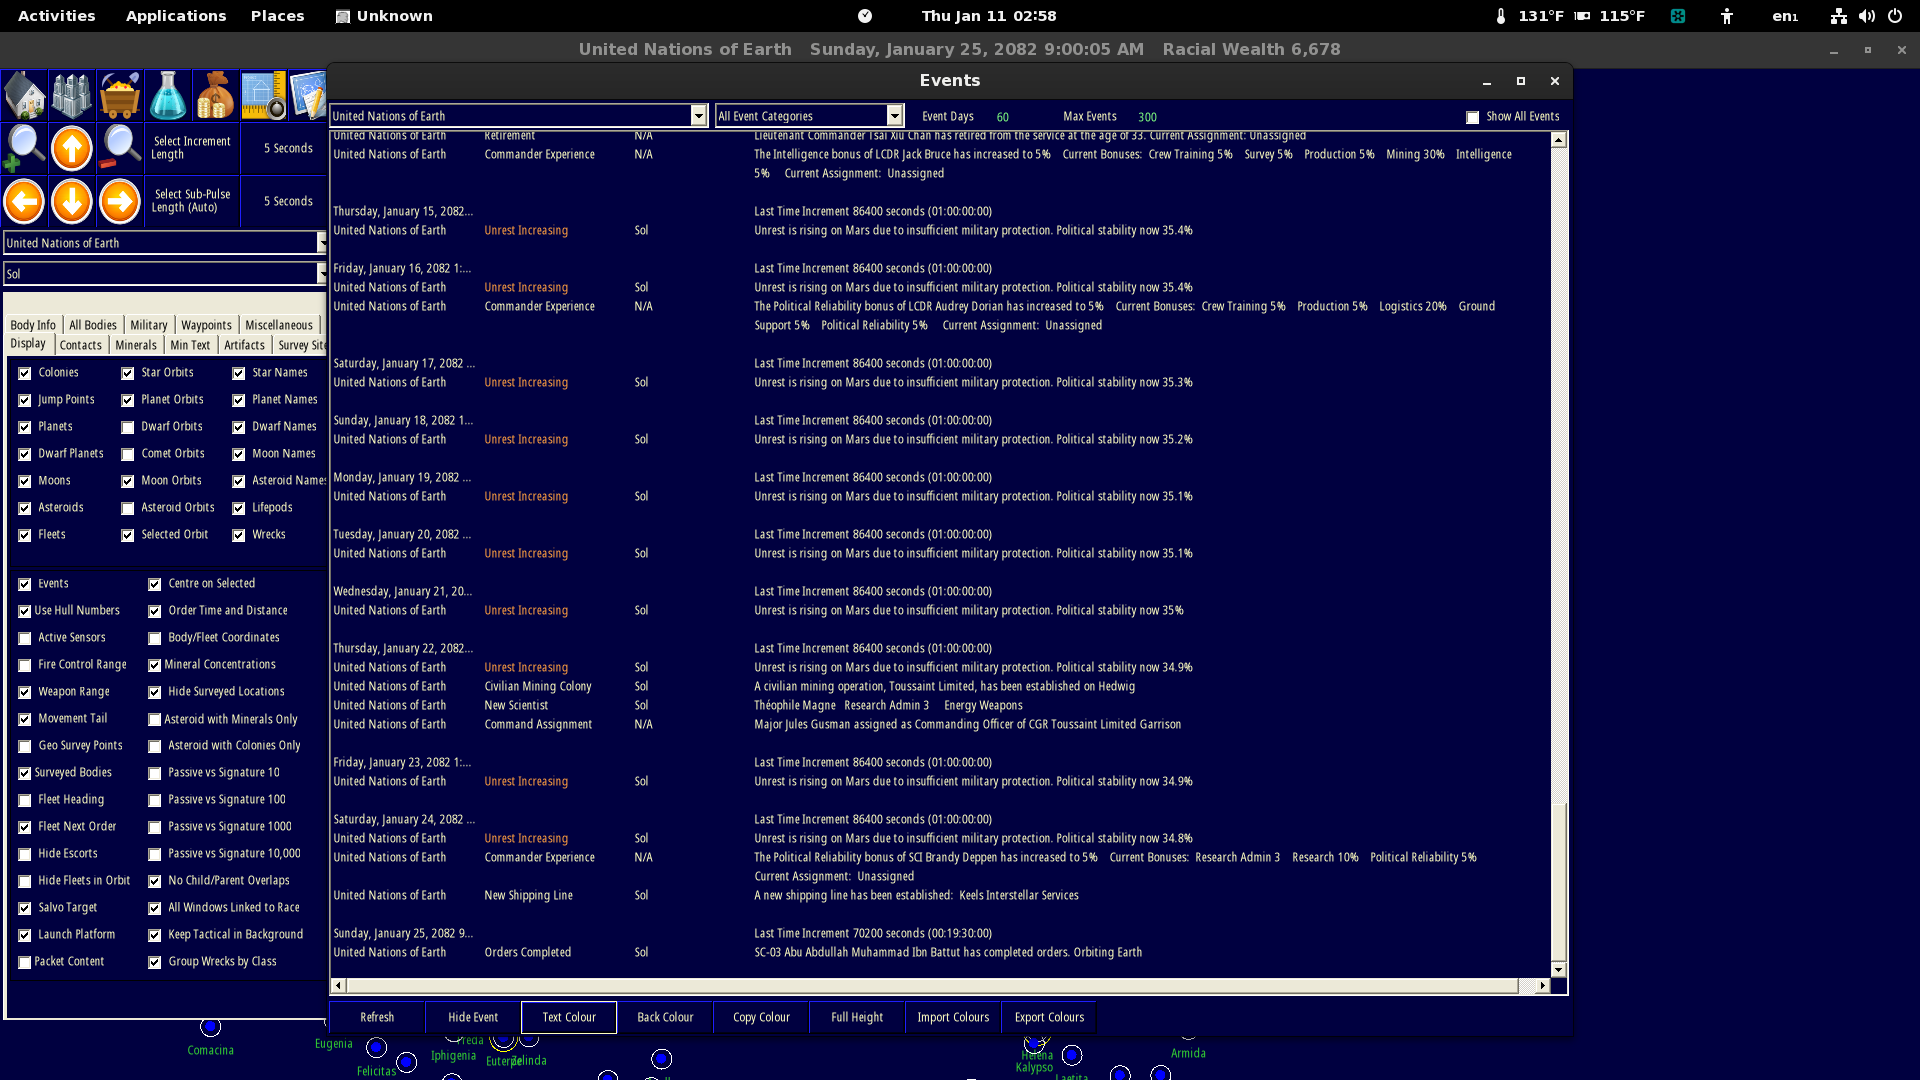The image size is (1920, 1080).
Task: Expand the Sol system selector dropdown
Action: click(x=321, y=273)
